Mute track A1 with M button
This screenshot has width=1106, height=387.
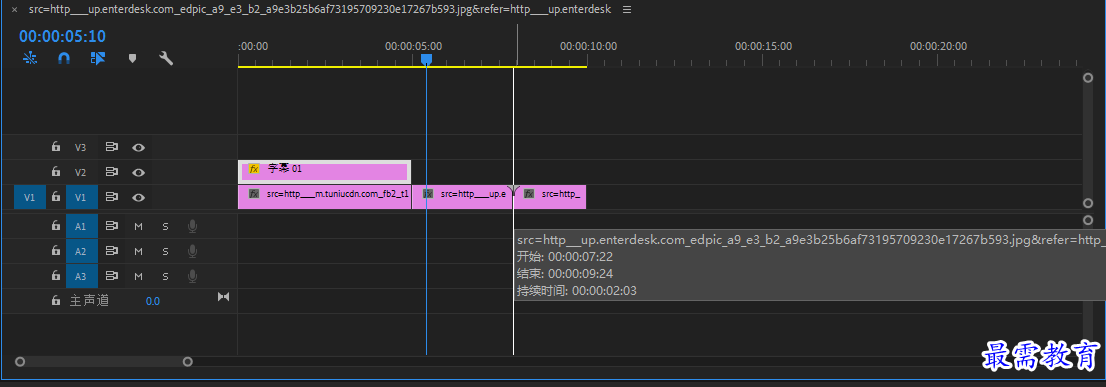[138, 226]
